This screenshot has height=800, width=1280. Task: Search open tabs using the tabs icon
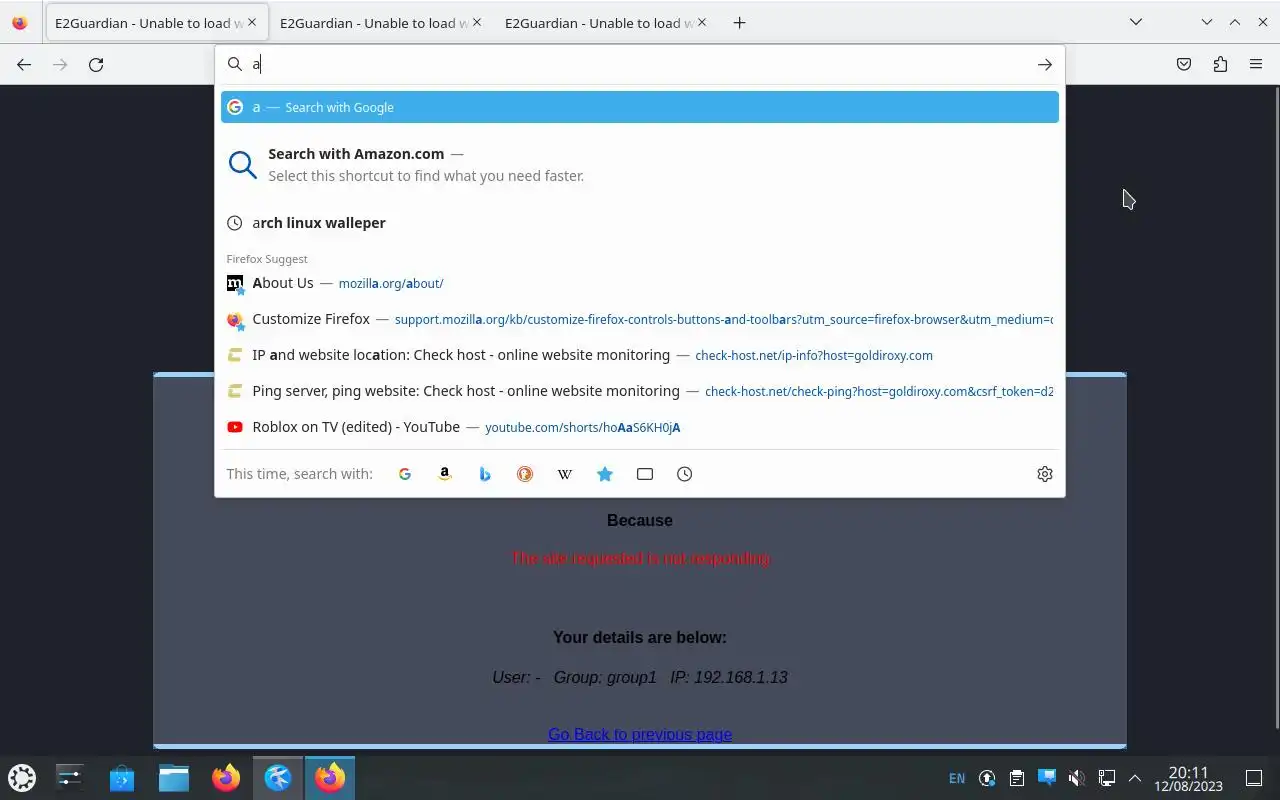(x=645, y=474)
